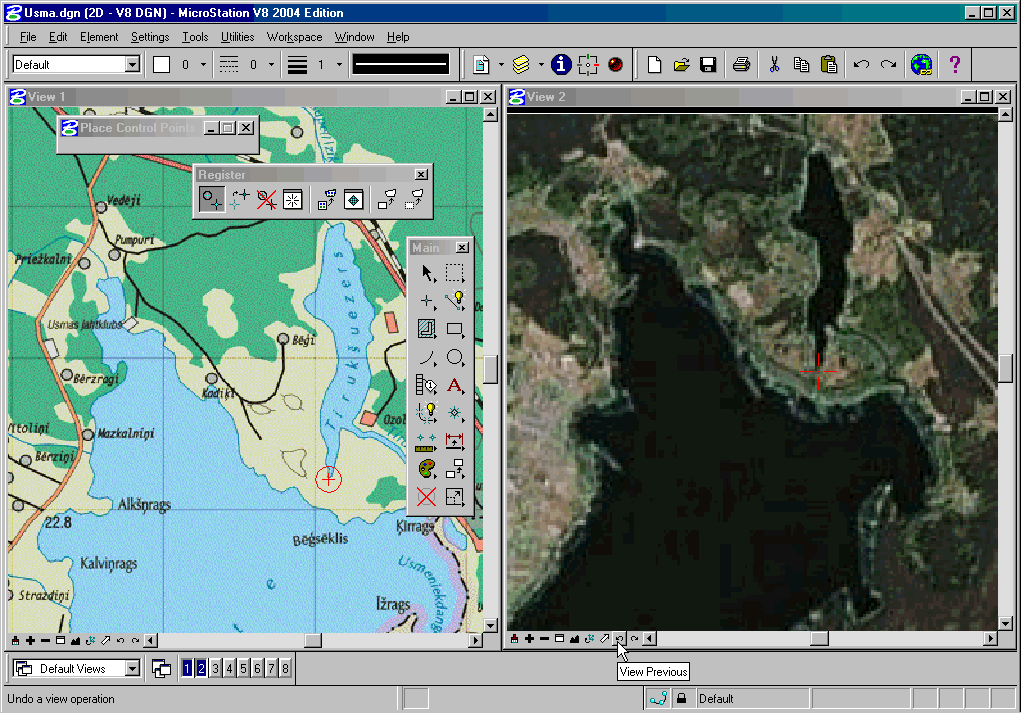Click the Paste clipboard icon

[828, 64]
